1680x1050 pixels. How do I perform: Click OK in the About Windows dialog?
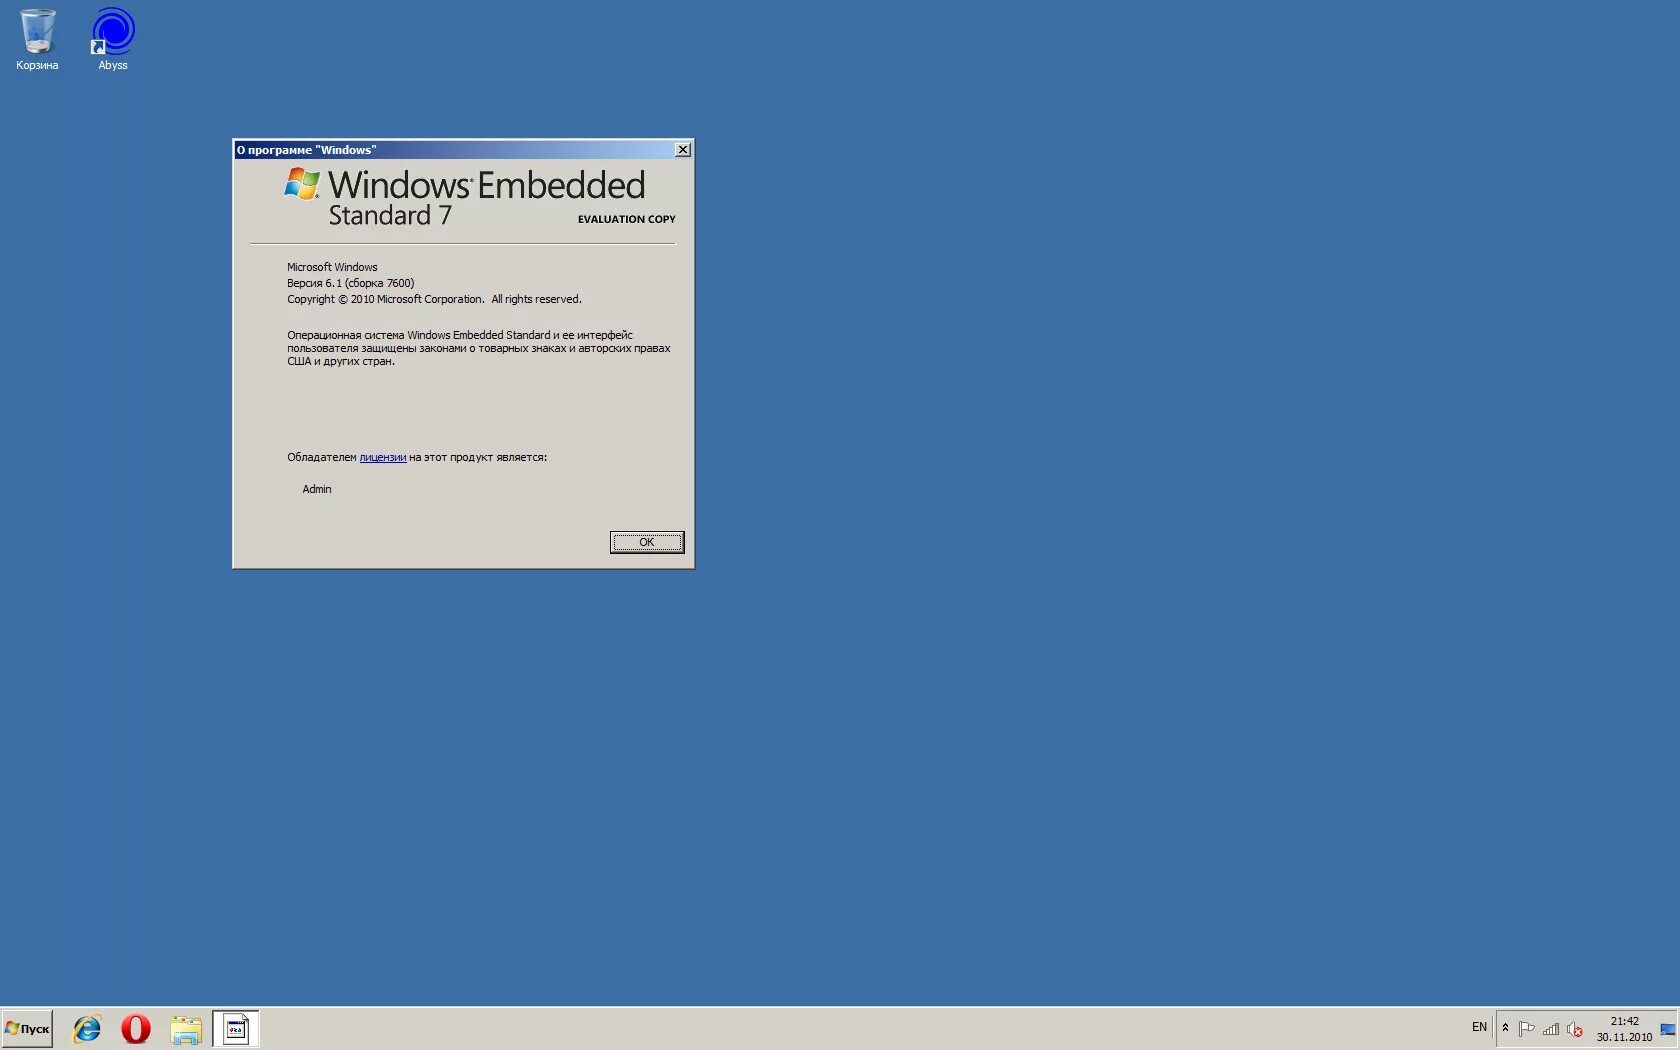(x=647, y=542)
